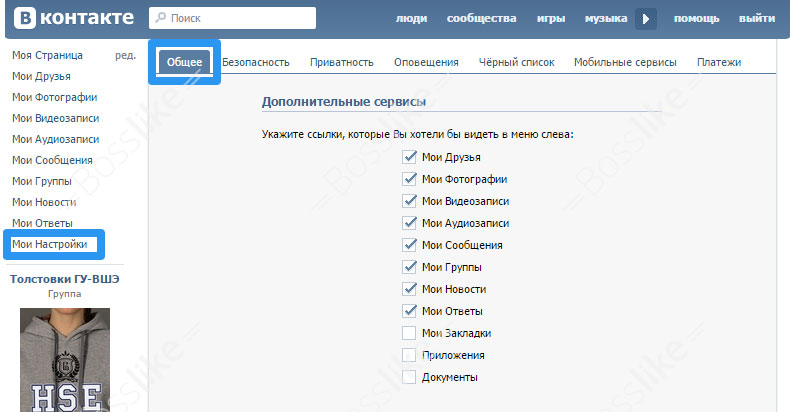790x412 pixels.
Task: Uncheck the Мои Видеозаписи checkbox
Action: click(409, 201)
